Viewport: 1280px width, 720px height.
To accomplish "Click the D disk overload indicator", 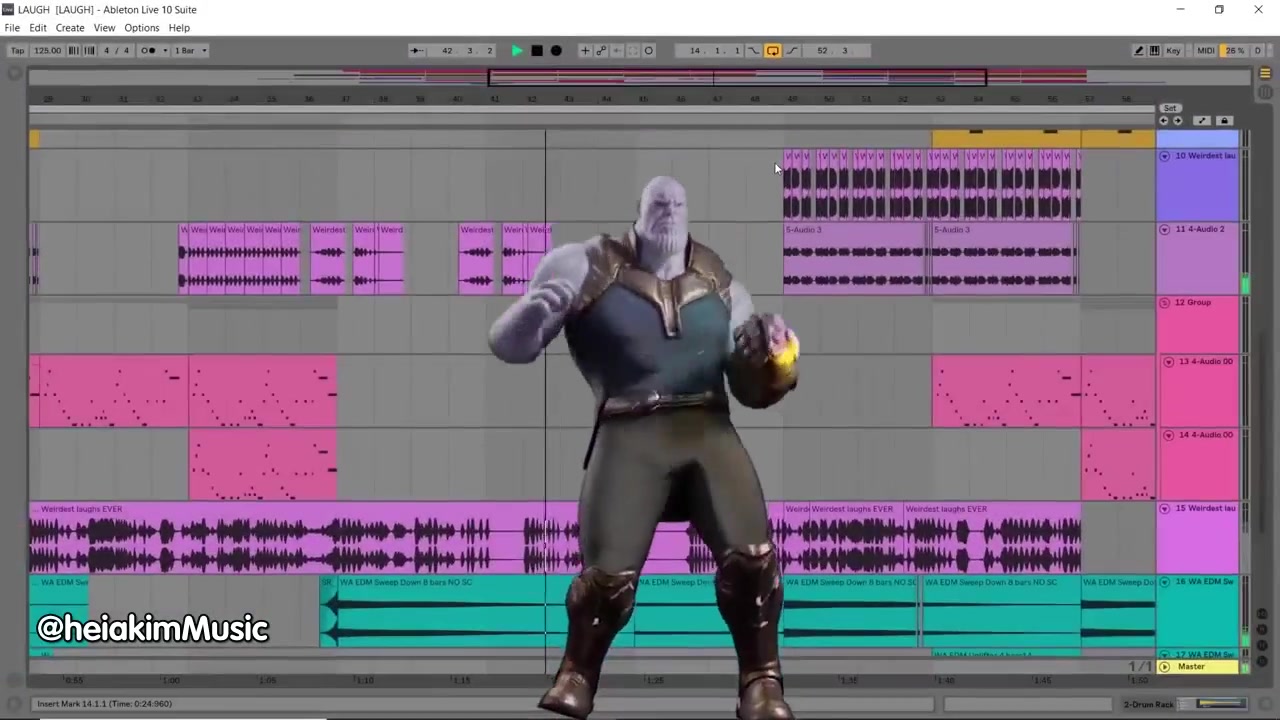I will click(1258, 51).
